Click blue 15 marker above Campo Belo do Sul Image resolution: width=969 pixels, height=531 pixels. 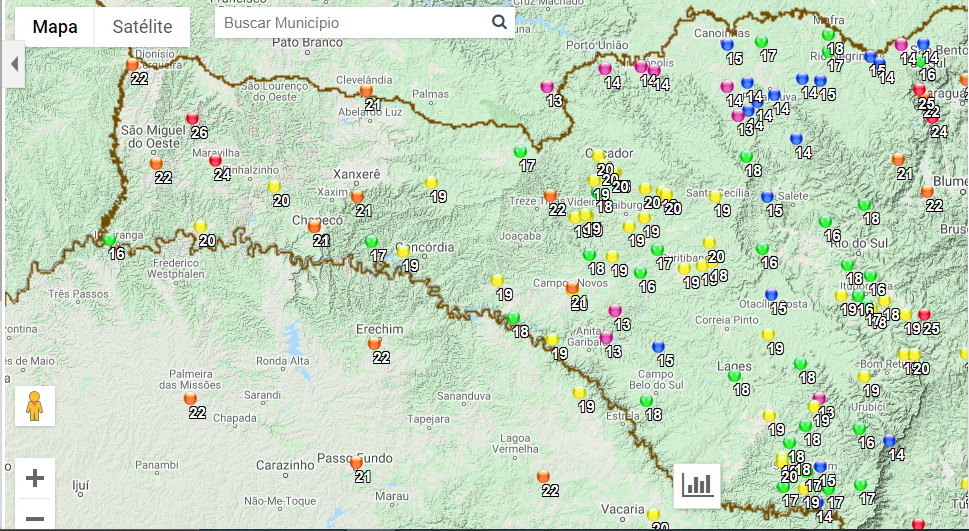tap(659, 347)
